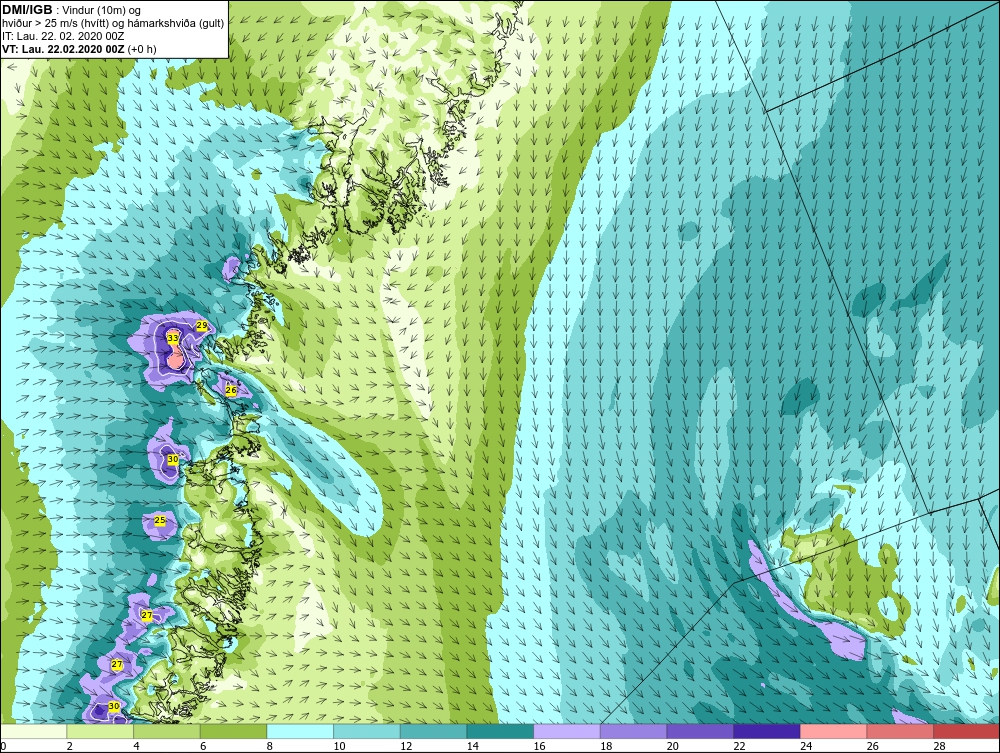Click the legend scale number 28
This screenshot has width=1000, height=753.
pos(939,746)
